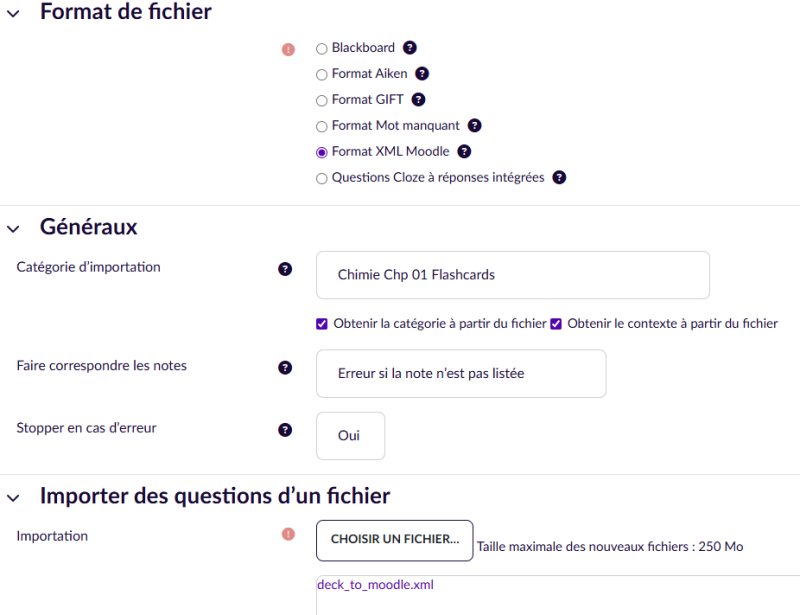Viewport: 800px width, 615px height.
Task: Show help for Format GIFT
Action: [x=418, y=100]
